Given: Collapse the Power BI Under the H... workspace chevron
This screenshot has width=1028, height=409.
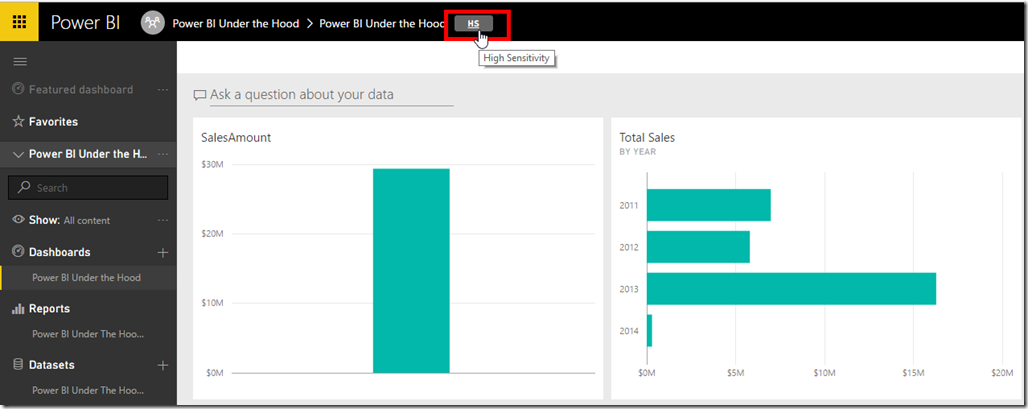Looking at the screenshot, I should [x=18, y=155].
